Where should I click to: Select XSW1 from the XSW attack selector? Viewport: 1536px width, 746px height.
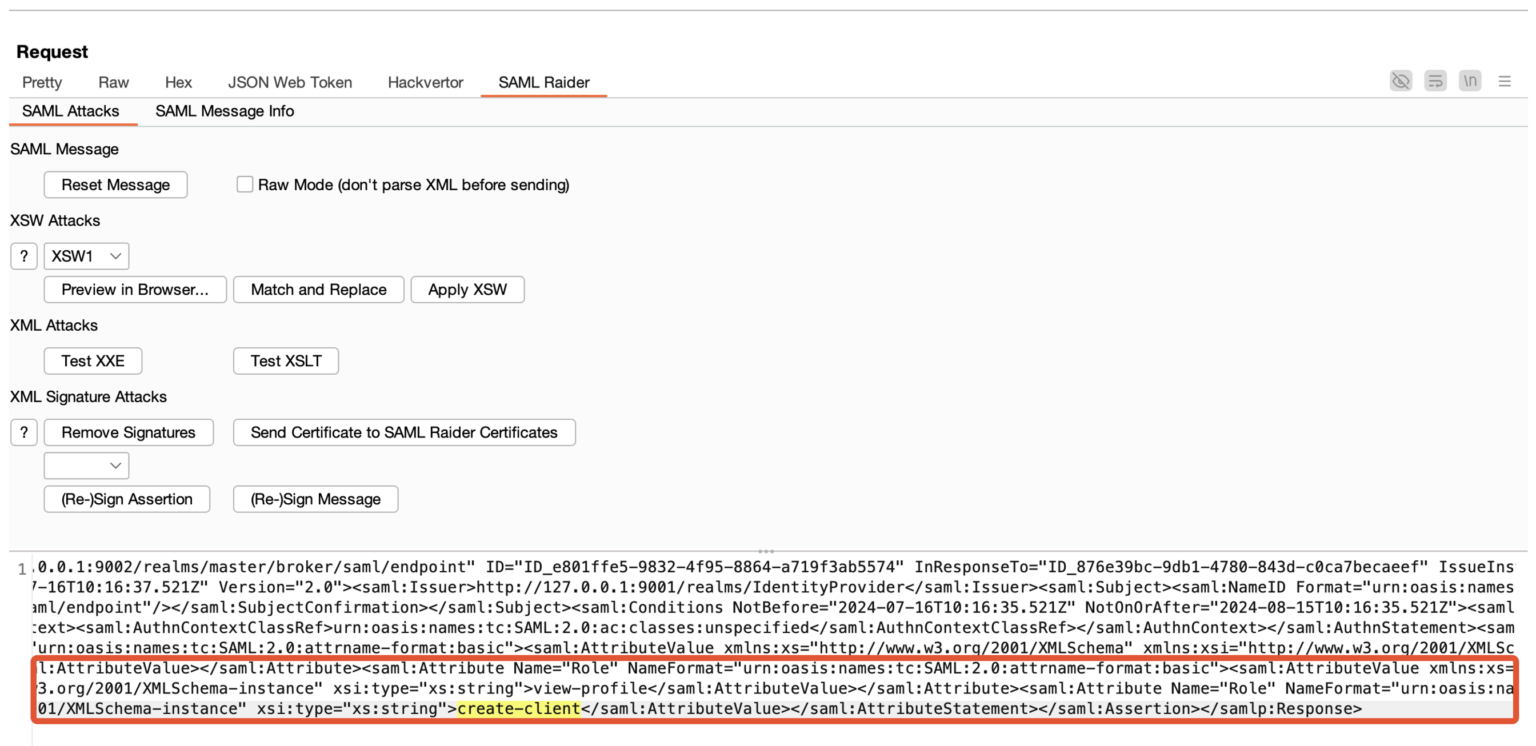pyautogui.click(x=86, y=255)
